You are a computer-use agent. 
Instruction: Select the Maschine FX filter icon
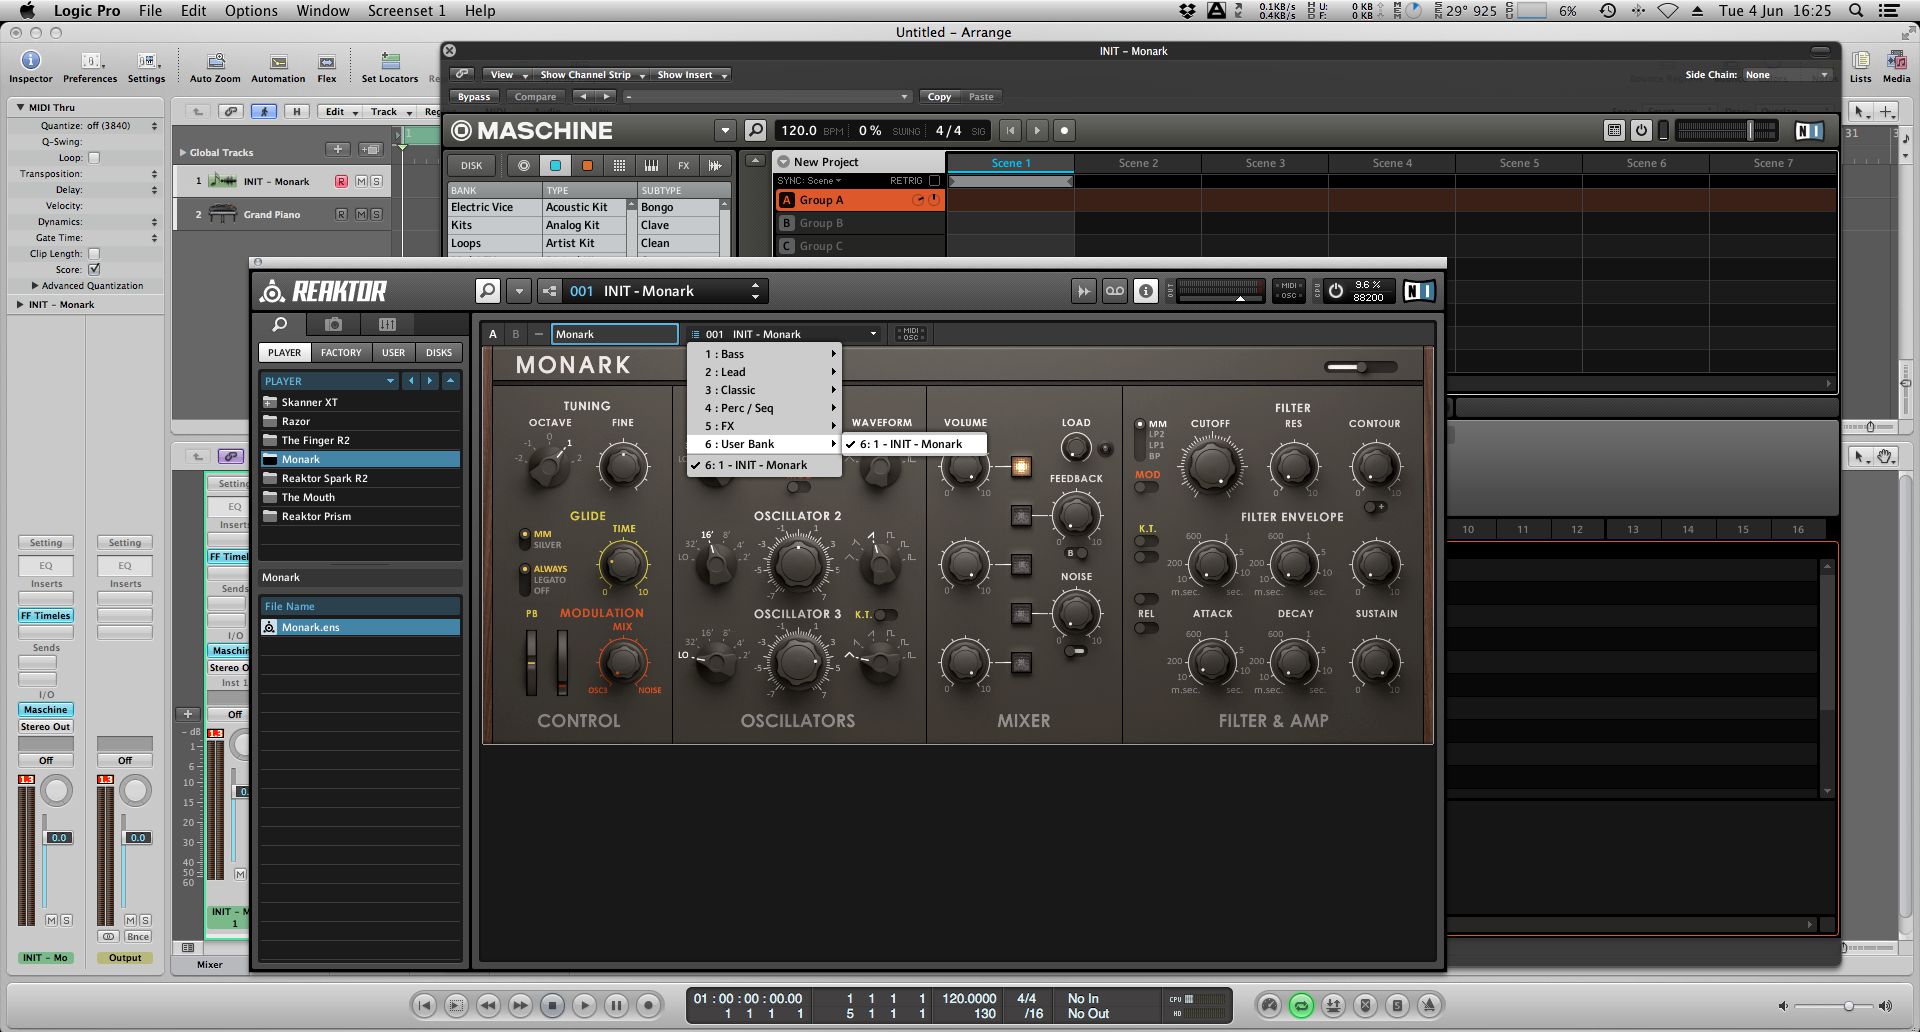click(x=683, y=166)
